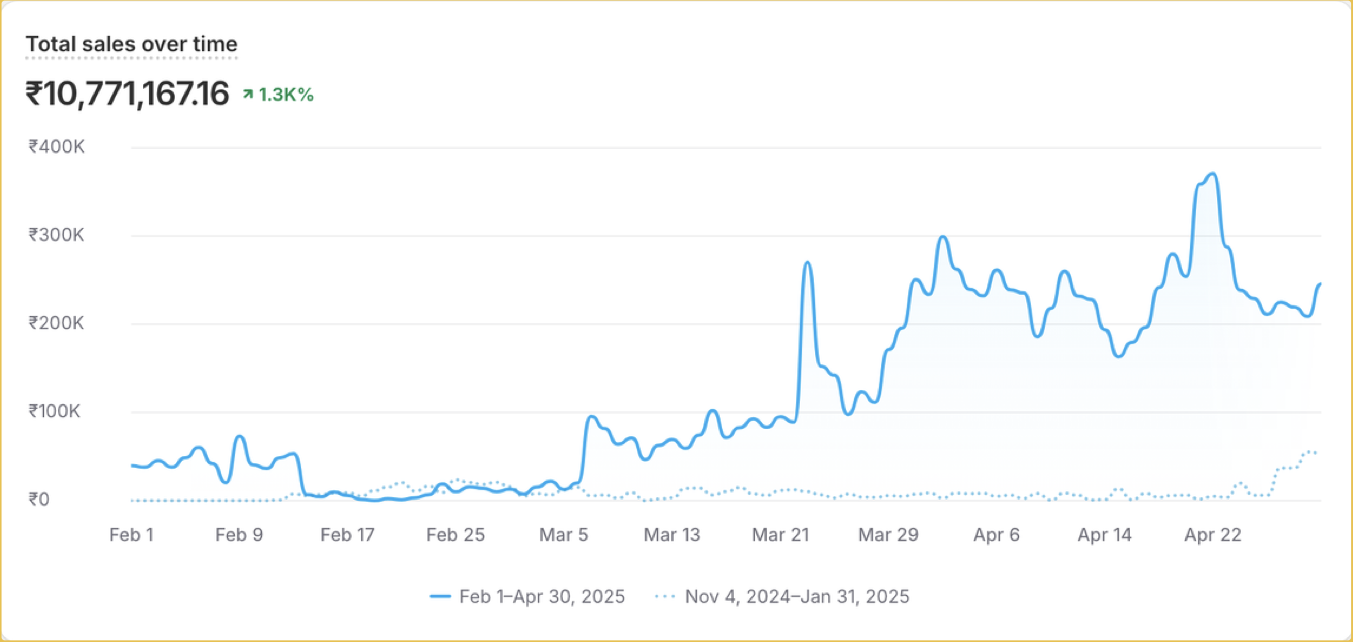Open the Total sales over time report

coord(131,44)
